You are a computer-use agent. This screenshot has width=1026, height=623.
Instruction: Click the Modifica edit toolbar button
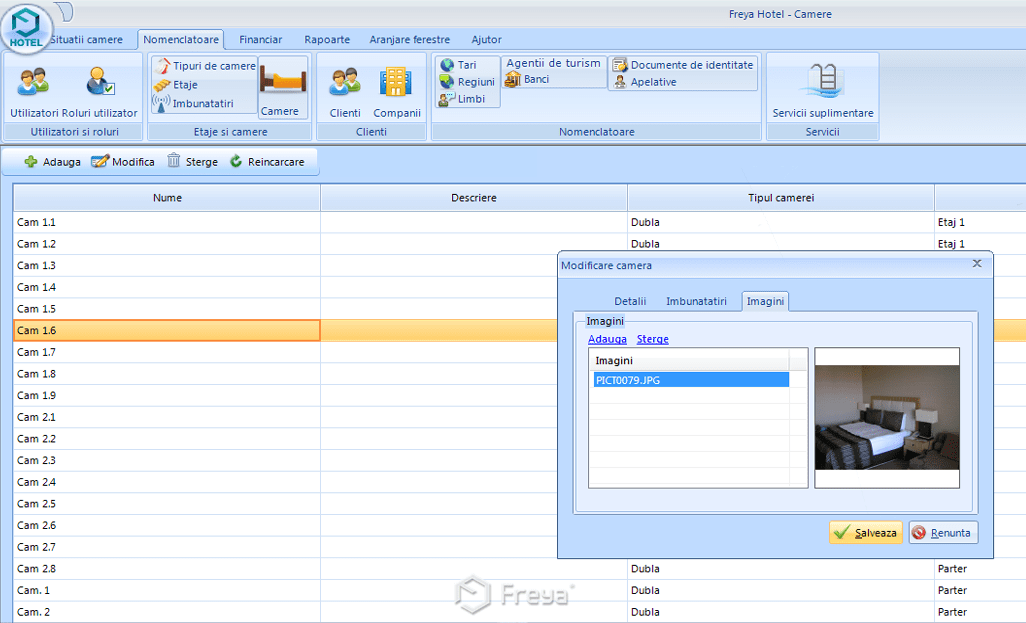click(123, 162)
